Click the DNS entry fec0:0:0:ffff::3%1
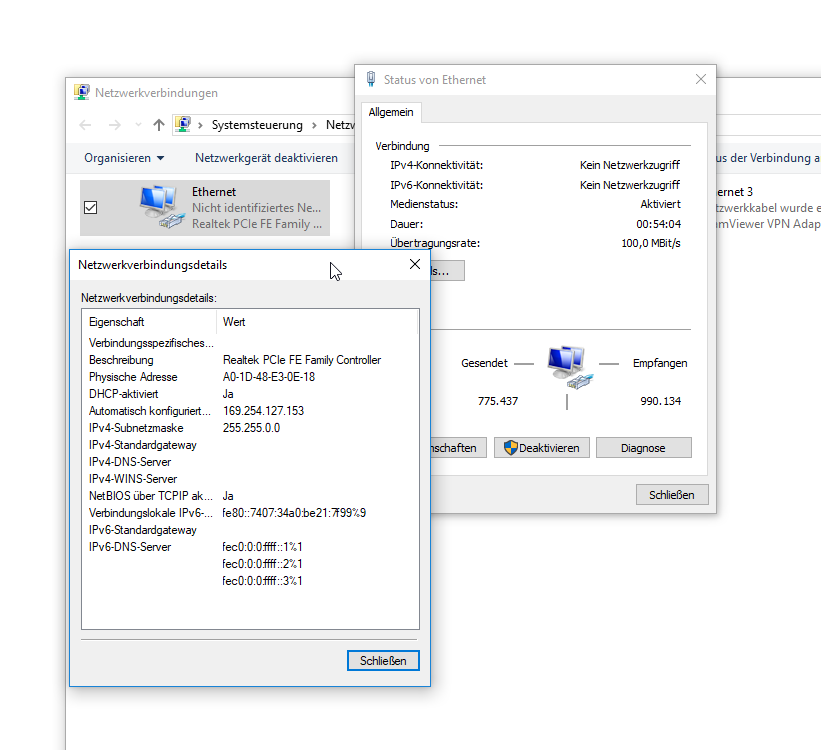The width and height of the screenshot is (821, 750). [262, 581]
